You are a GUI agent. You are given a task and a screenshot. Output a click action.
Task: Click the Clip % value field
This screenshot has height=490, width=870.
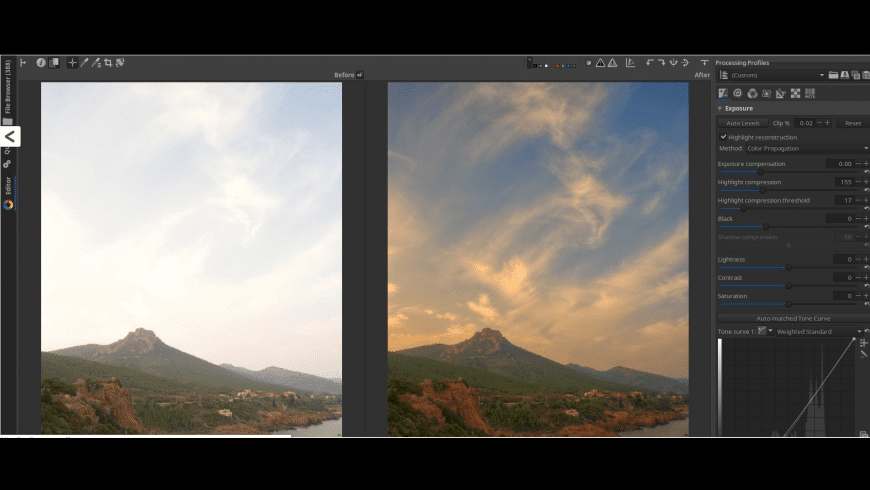tap(805, 123)
